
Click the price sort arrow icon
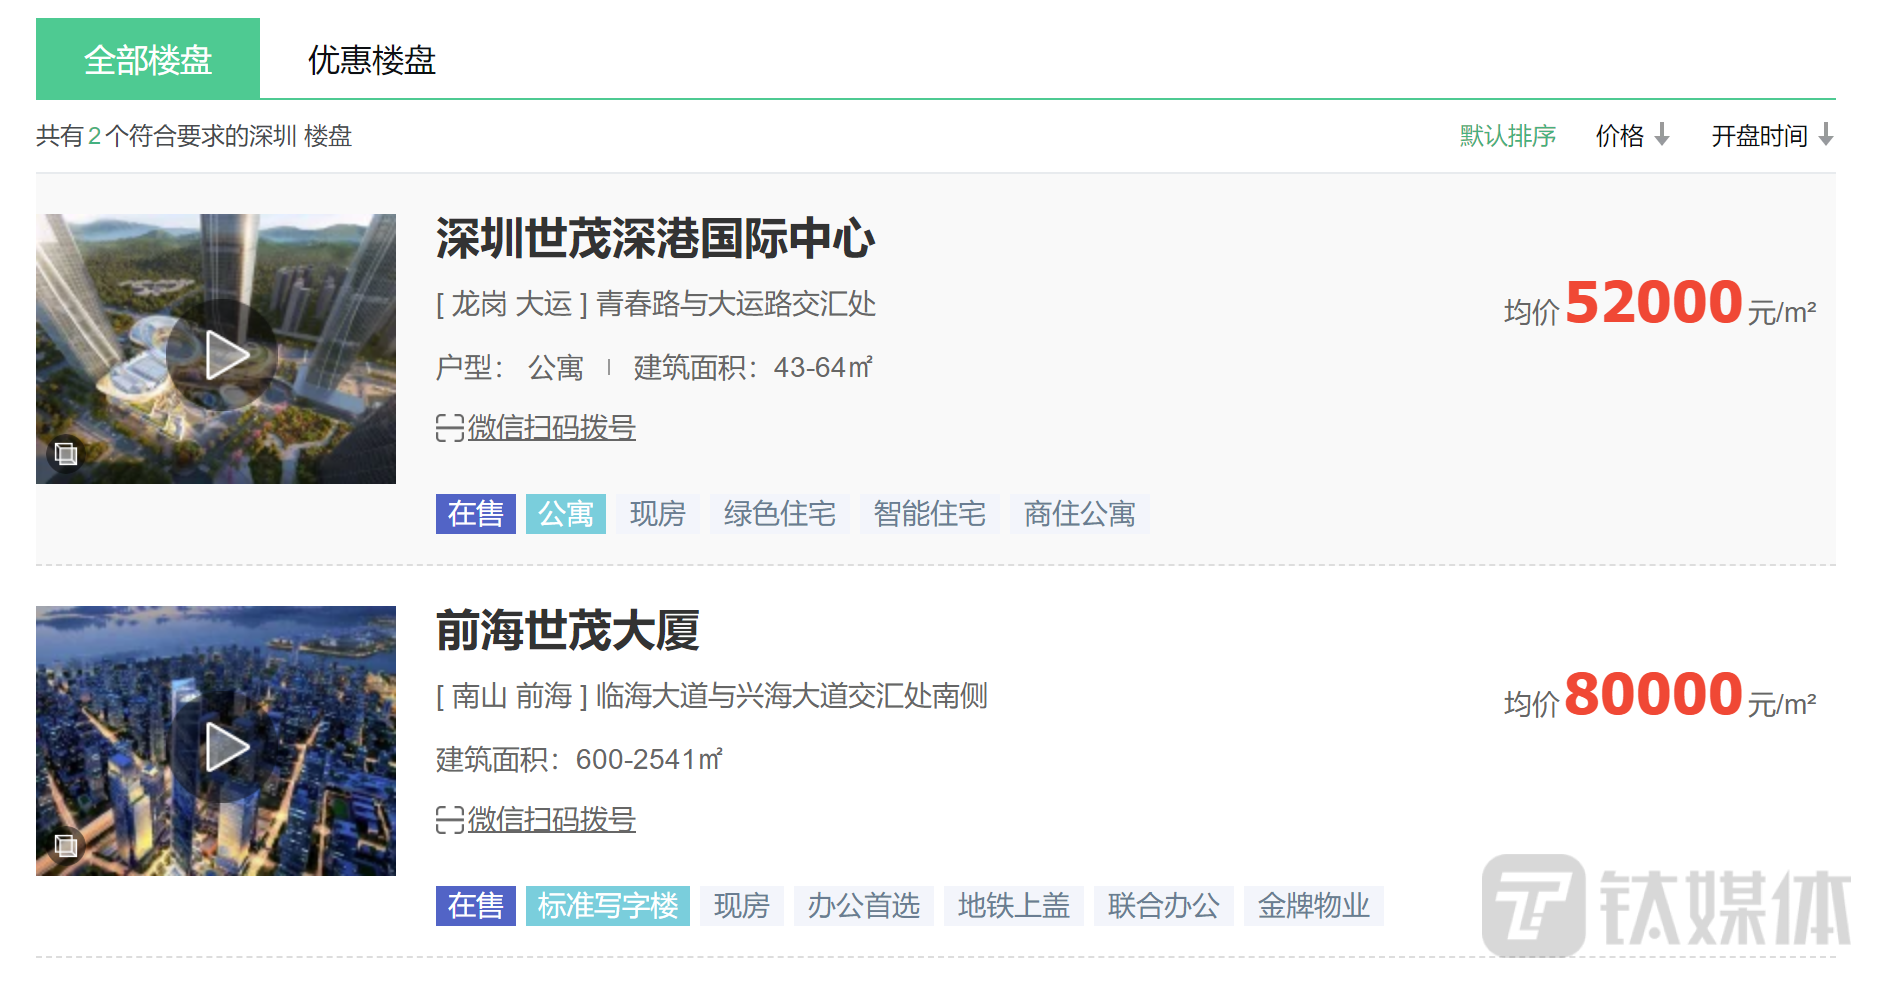pos(1662,134)
